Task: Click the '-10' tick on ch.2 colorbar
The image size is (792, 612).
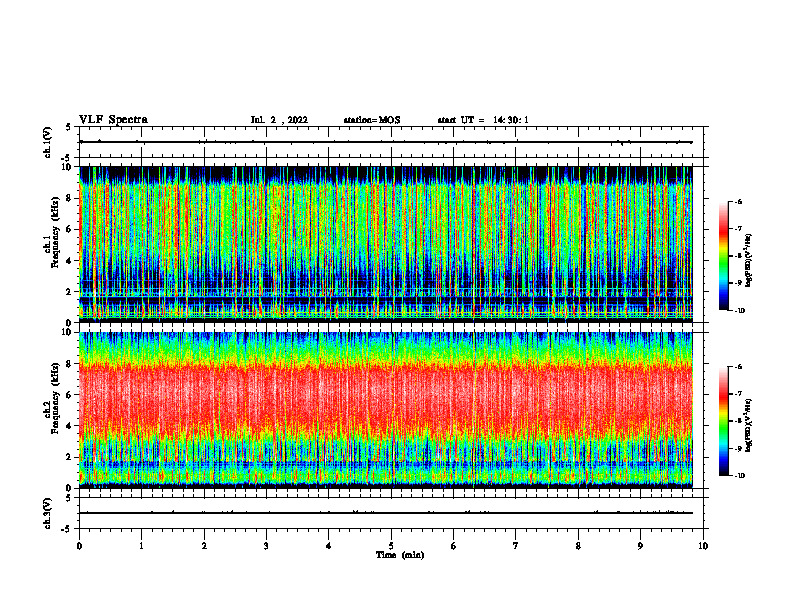Action: pos(739,475)
